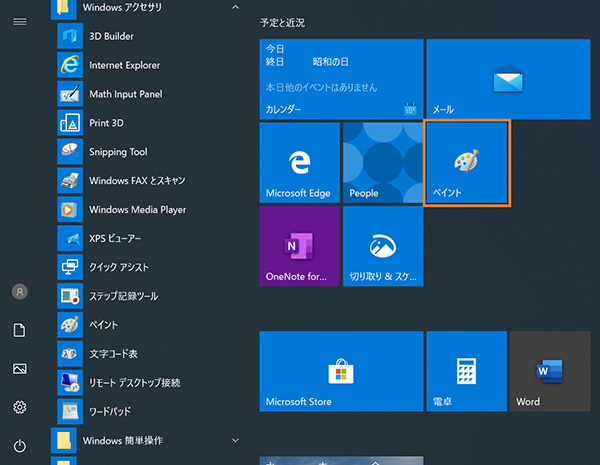This screenshot has height=465, width=600.
Task: Click the ペイント tile on the Start menu
Action: pos(467,163)
